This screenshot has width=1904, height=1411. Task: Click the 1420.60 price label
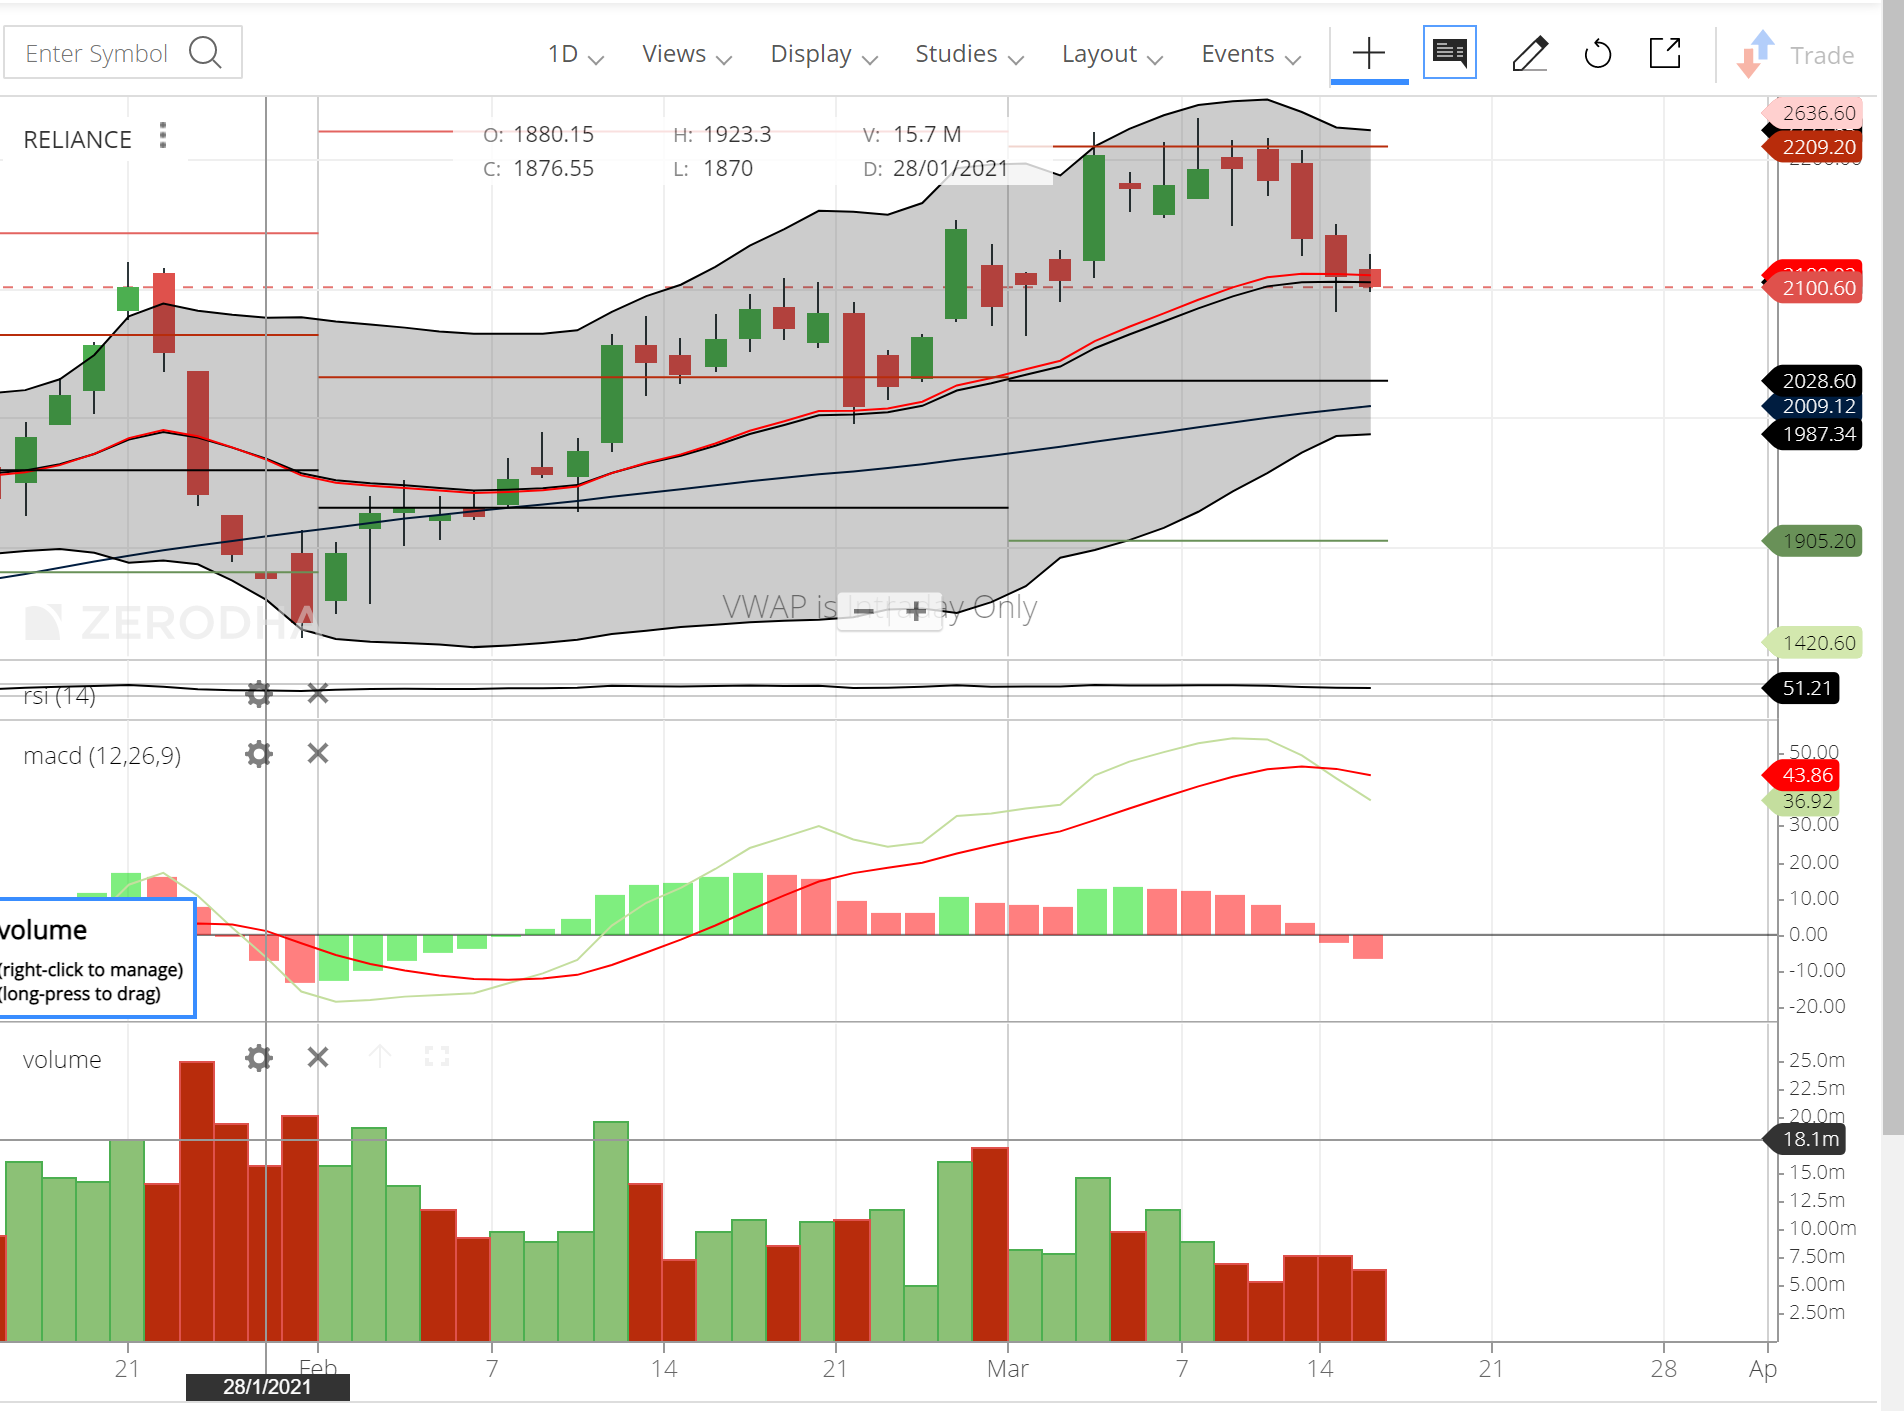1812,643
